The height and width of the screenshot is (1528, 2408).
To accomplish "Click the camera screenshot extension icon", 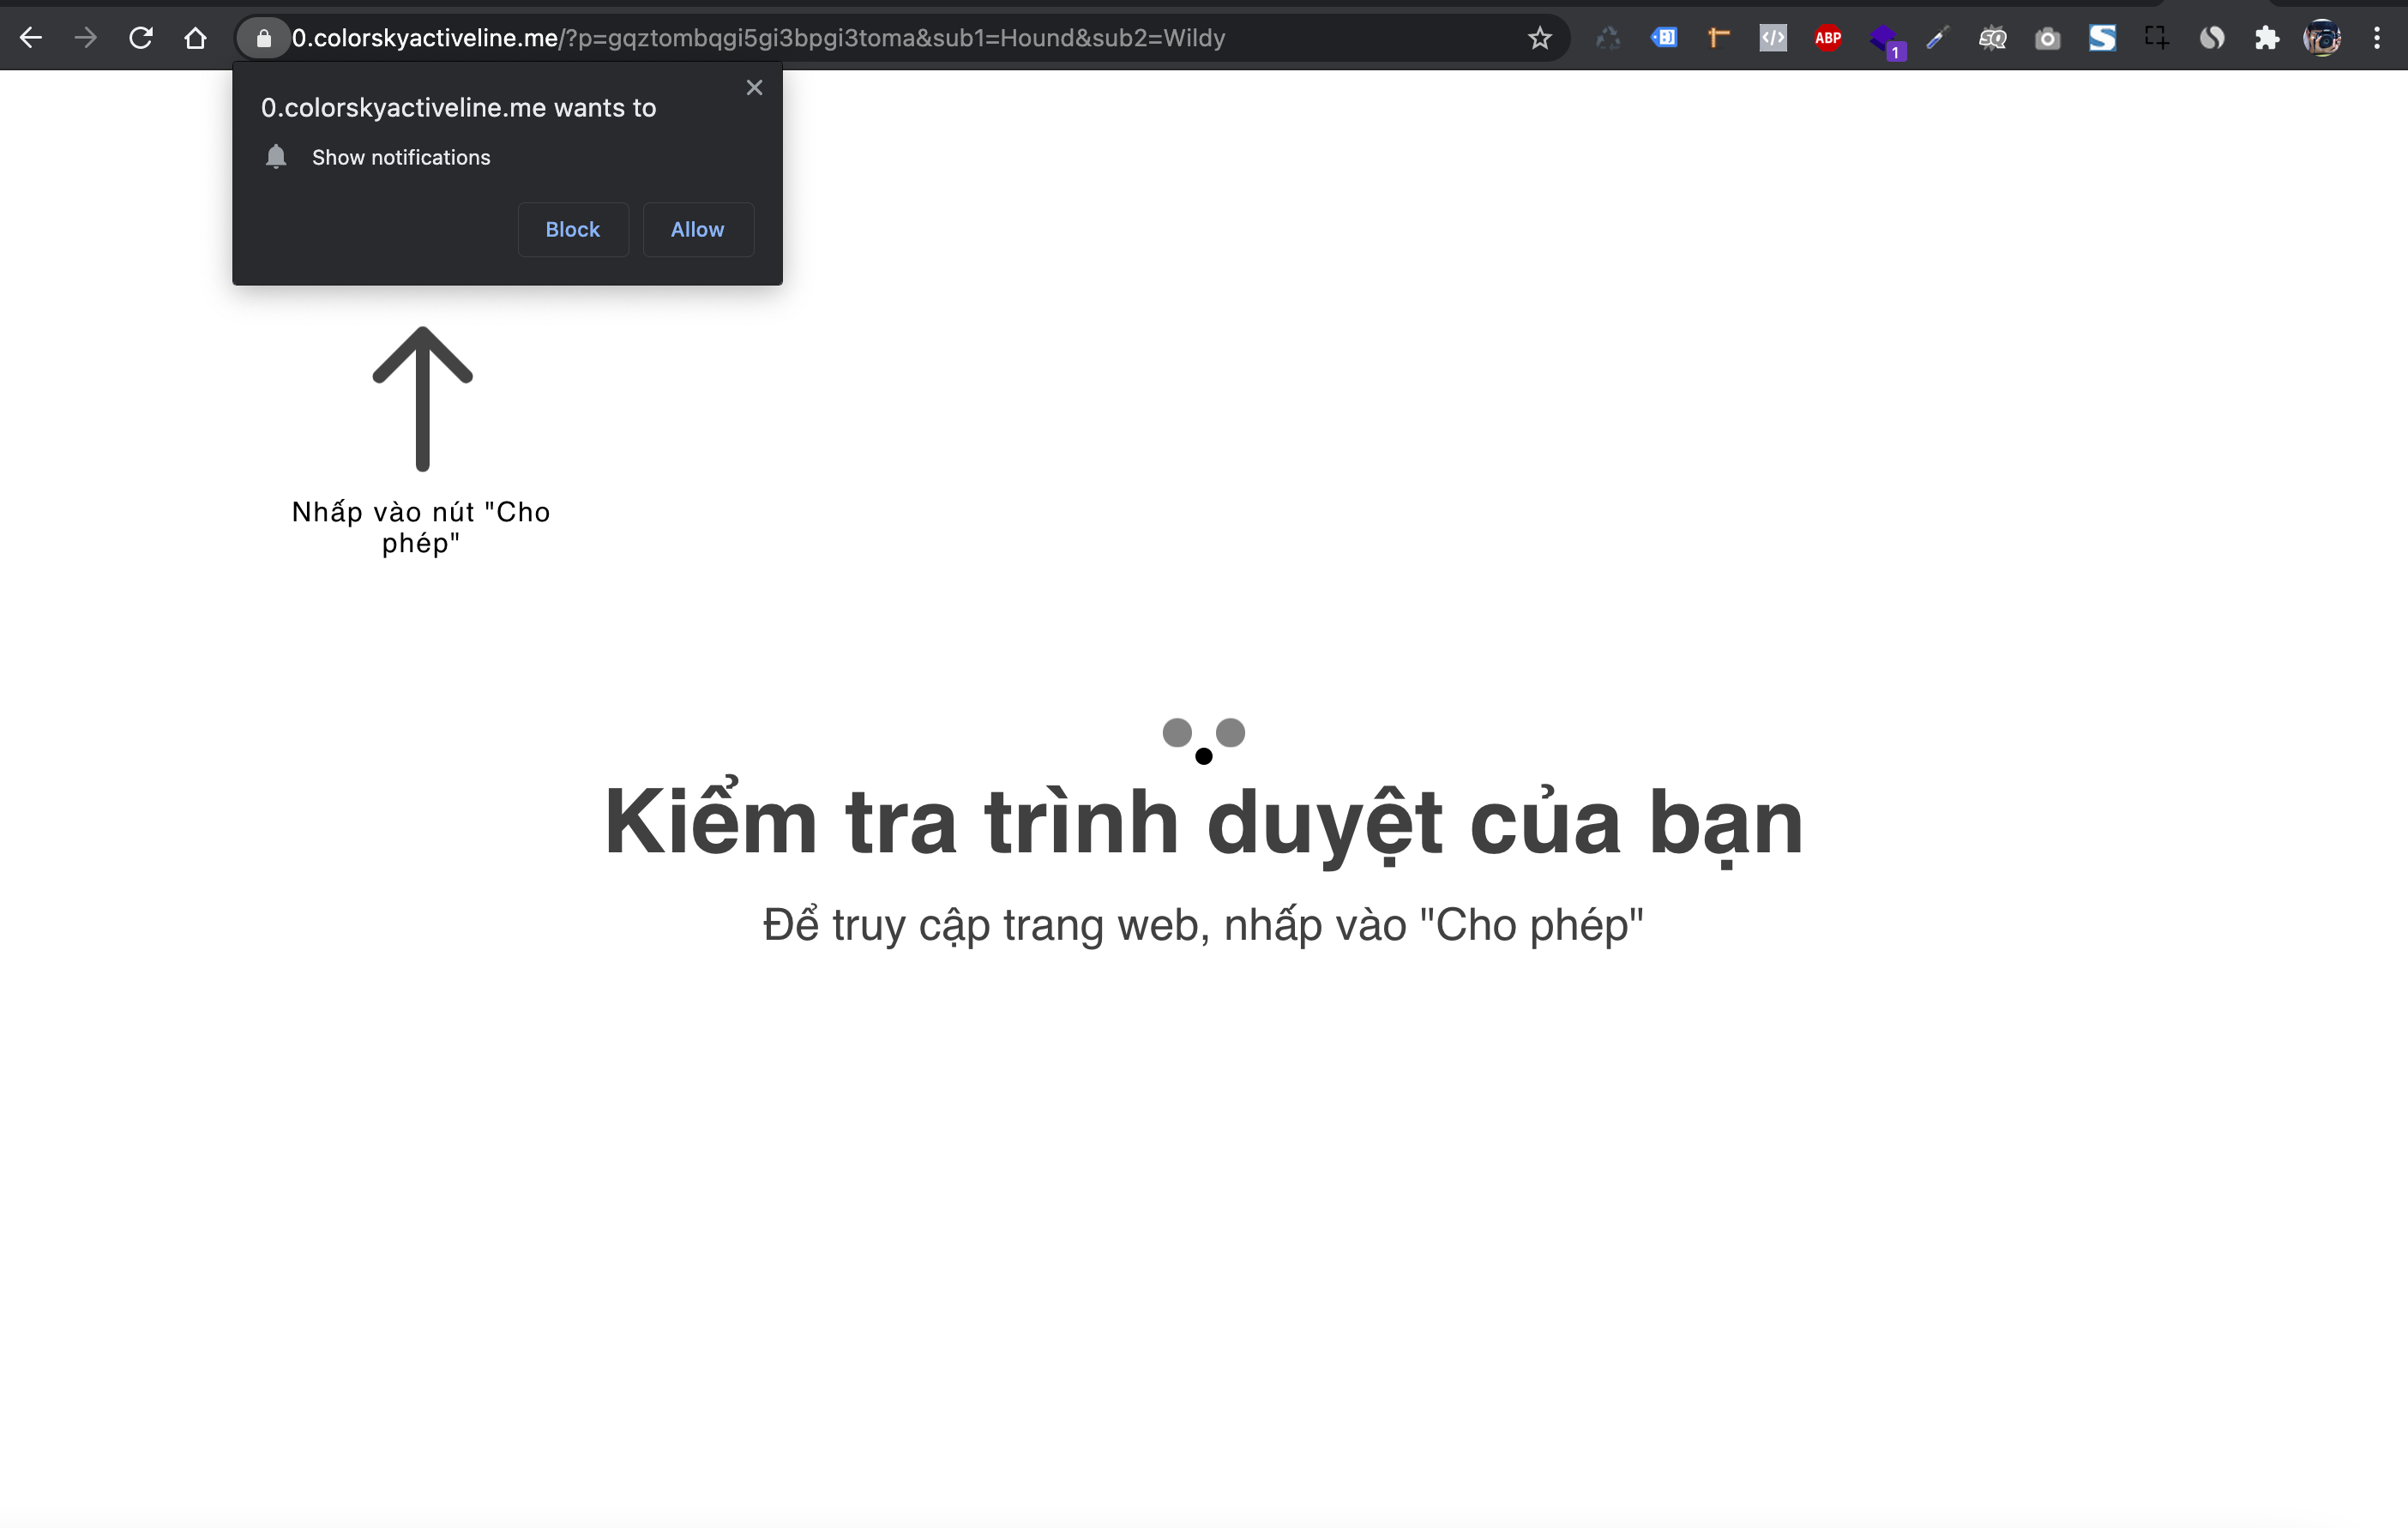I will [x=2047, y=39].
